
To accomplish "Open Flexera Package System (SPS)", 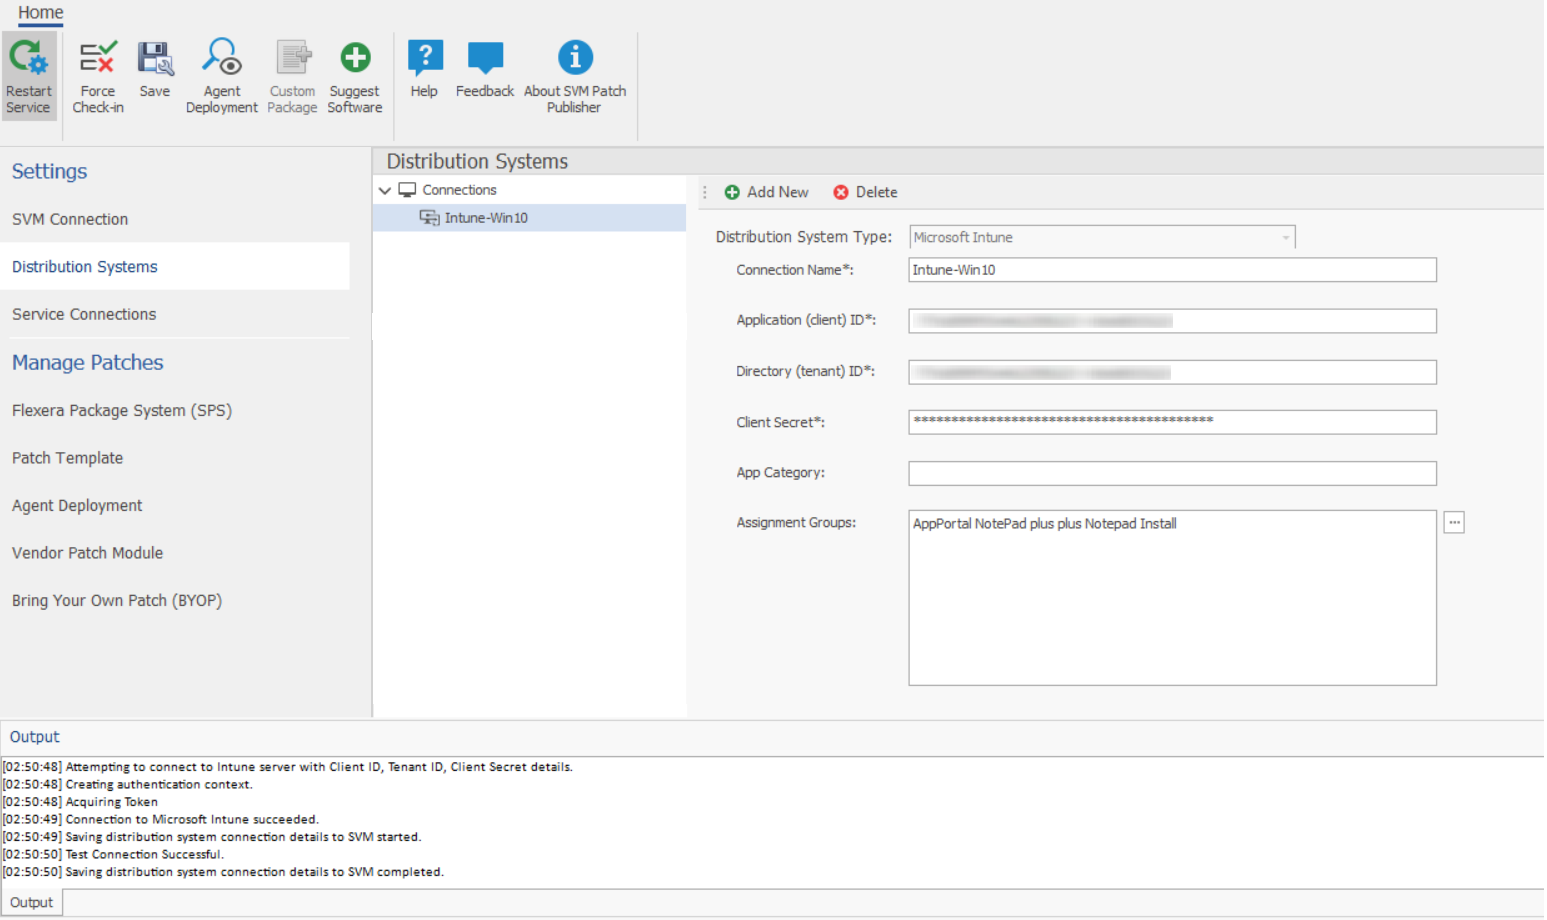I will point(122,410).
